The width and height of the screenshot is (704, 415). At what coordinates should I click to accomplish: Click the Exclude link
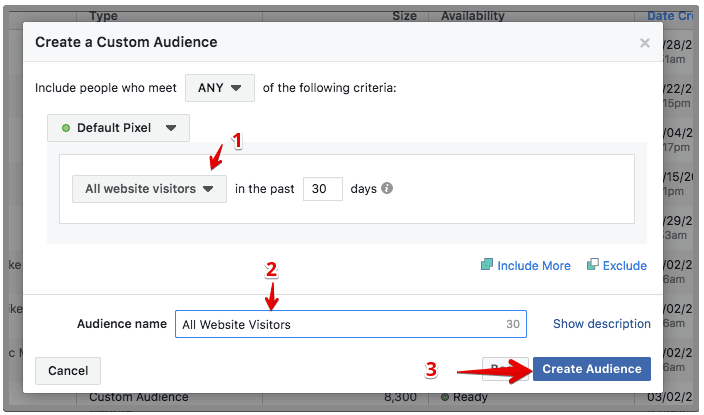[x=625, y=266]
